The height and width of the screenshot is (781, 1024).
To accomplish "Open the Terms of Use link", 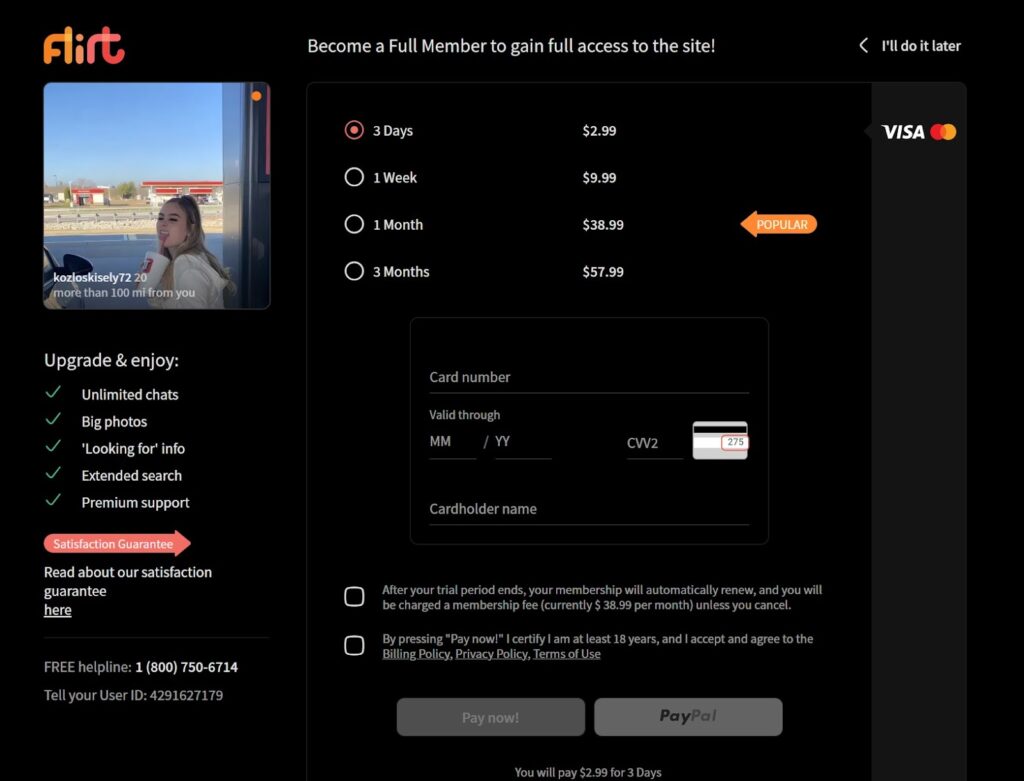I will coord(566,653).
